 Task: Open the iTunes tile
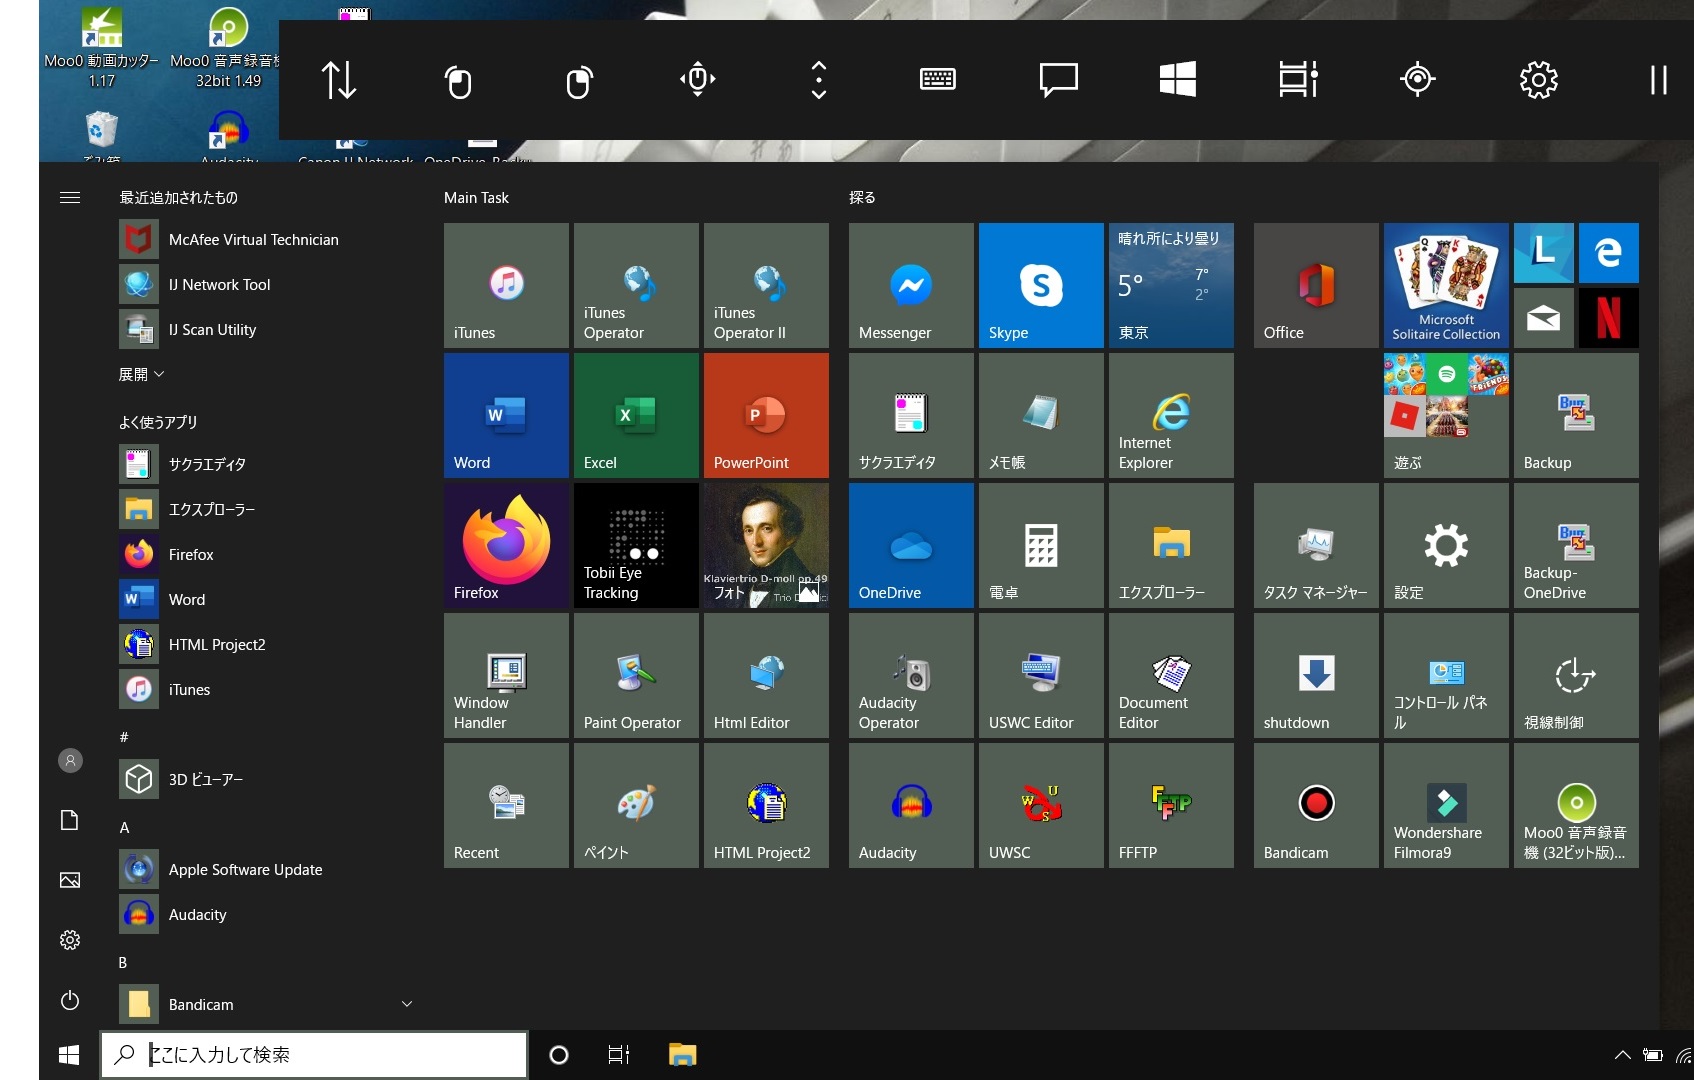coord(506,285)
